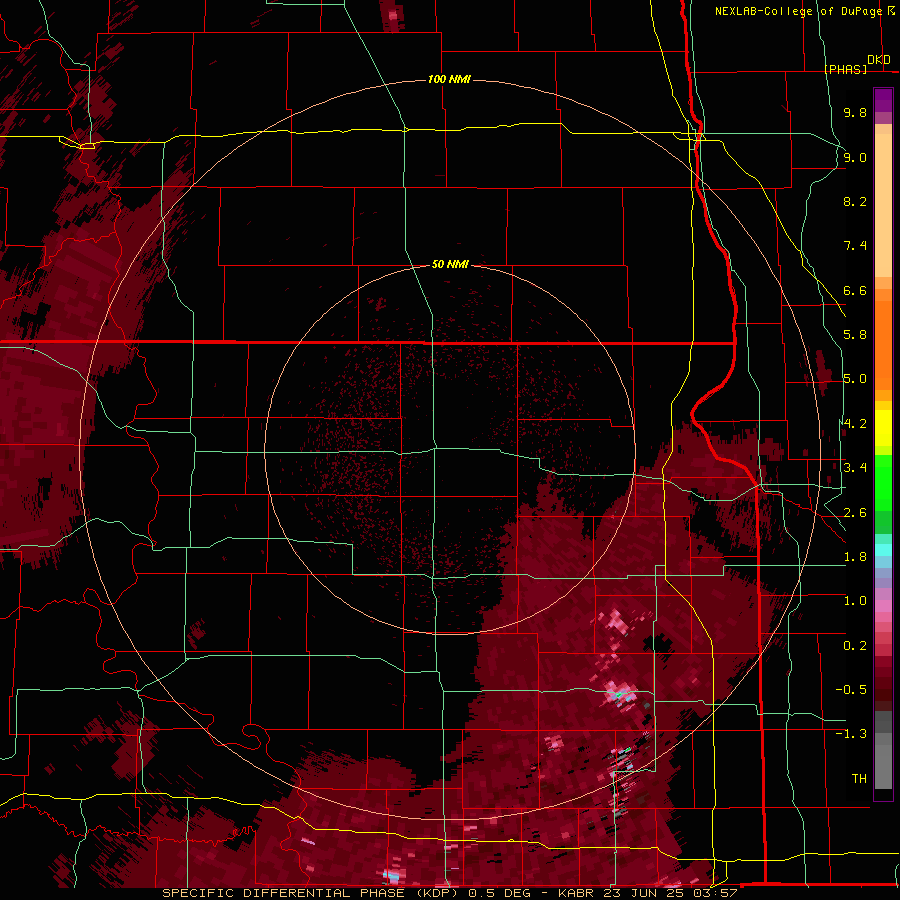Select the 2.6 scale value
The width and height of the screenshot is (900, 900).
[855, 513]
